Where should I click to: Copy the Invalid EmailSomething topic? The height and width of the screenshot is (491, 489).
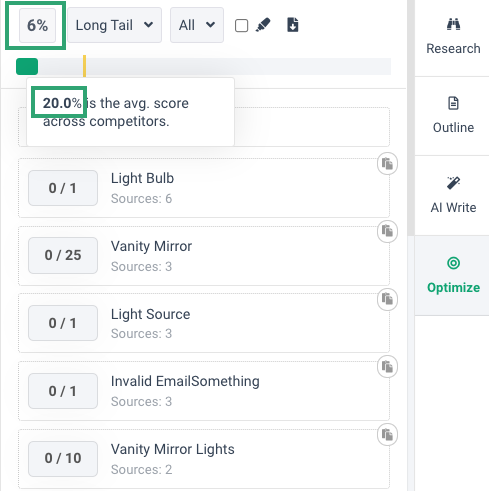click(x=387, y=367)
